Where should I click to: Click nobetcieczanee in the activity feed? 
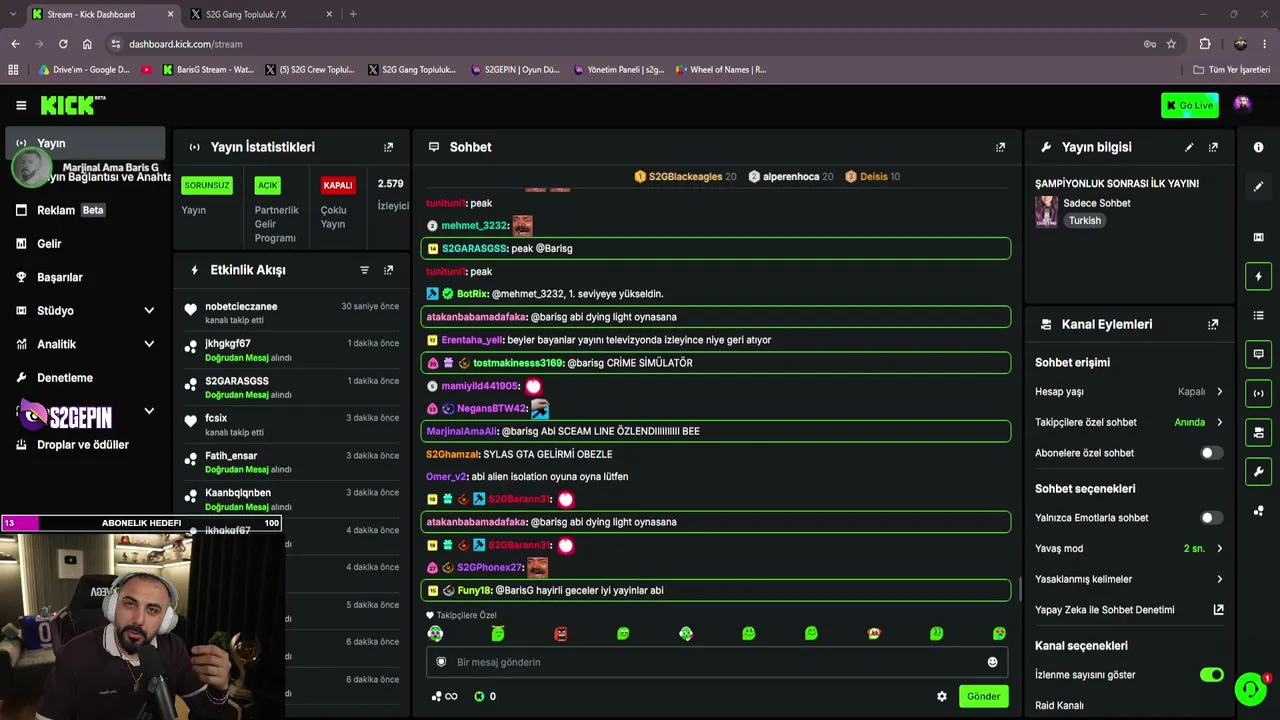(x=241, y=307)
